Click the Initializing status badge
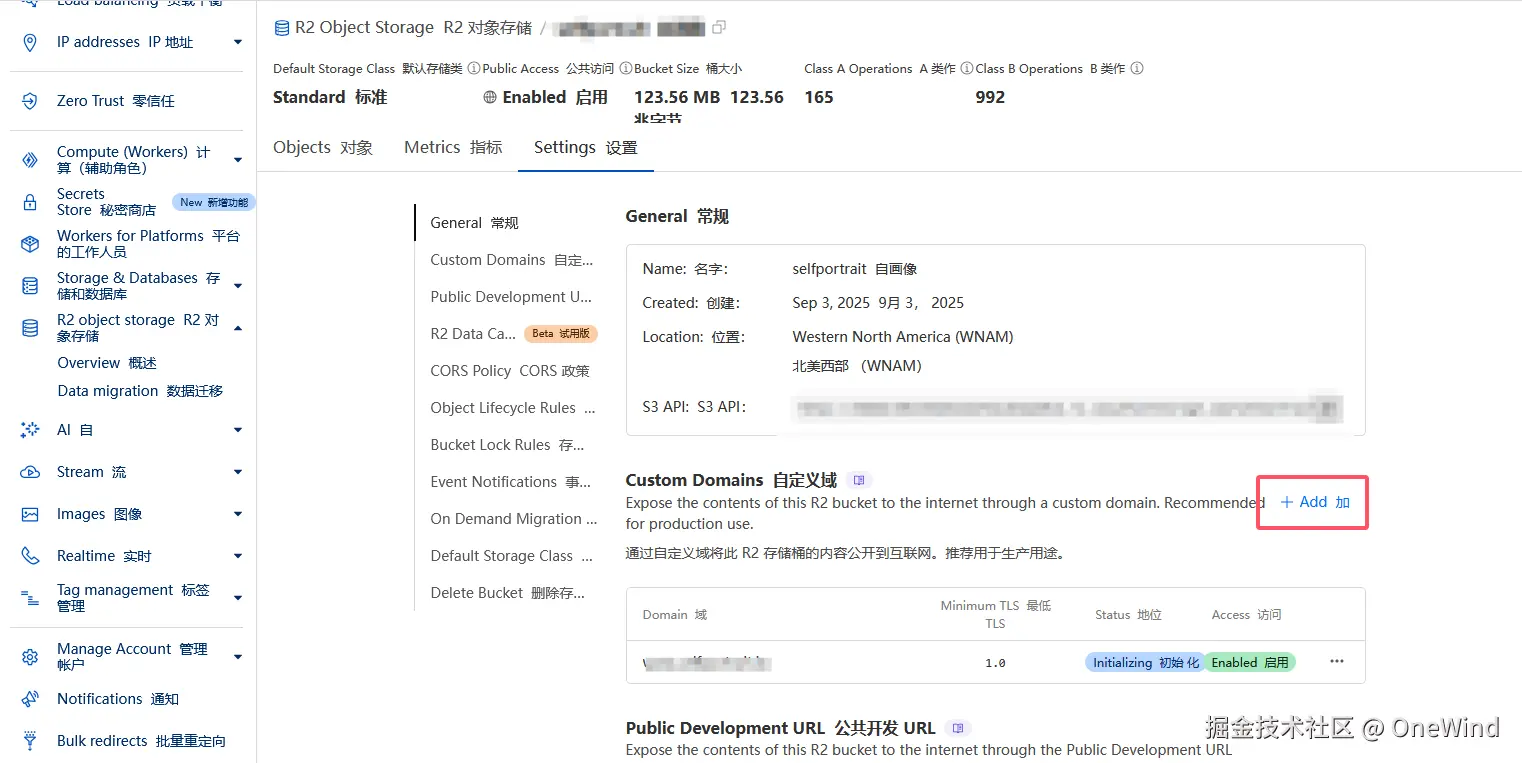1522x763 pixels. [1145, 662]
